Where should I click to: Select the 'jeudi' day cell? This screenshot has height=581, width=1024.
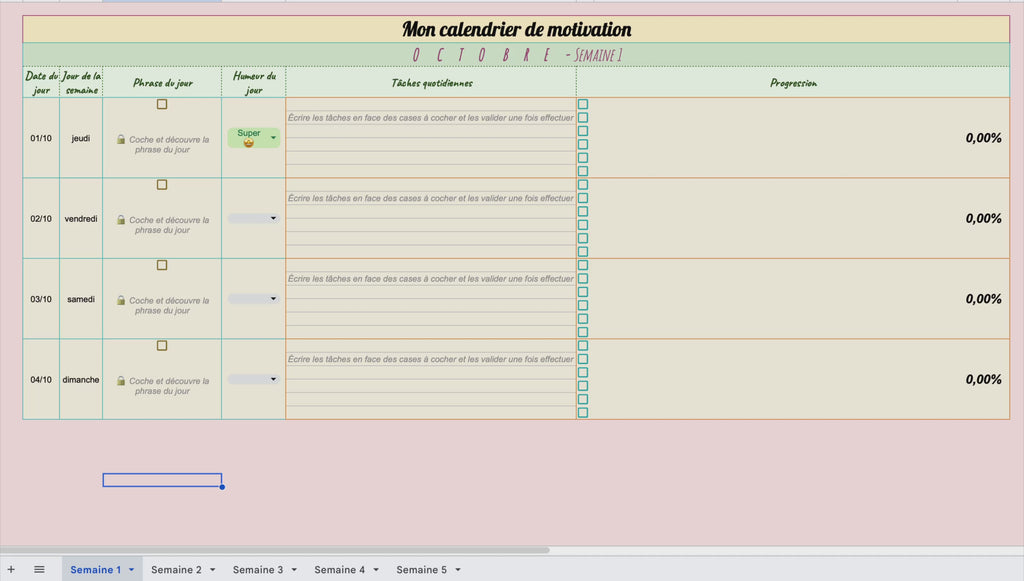pos(81,138)
